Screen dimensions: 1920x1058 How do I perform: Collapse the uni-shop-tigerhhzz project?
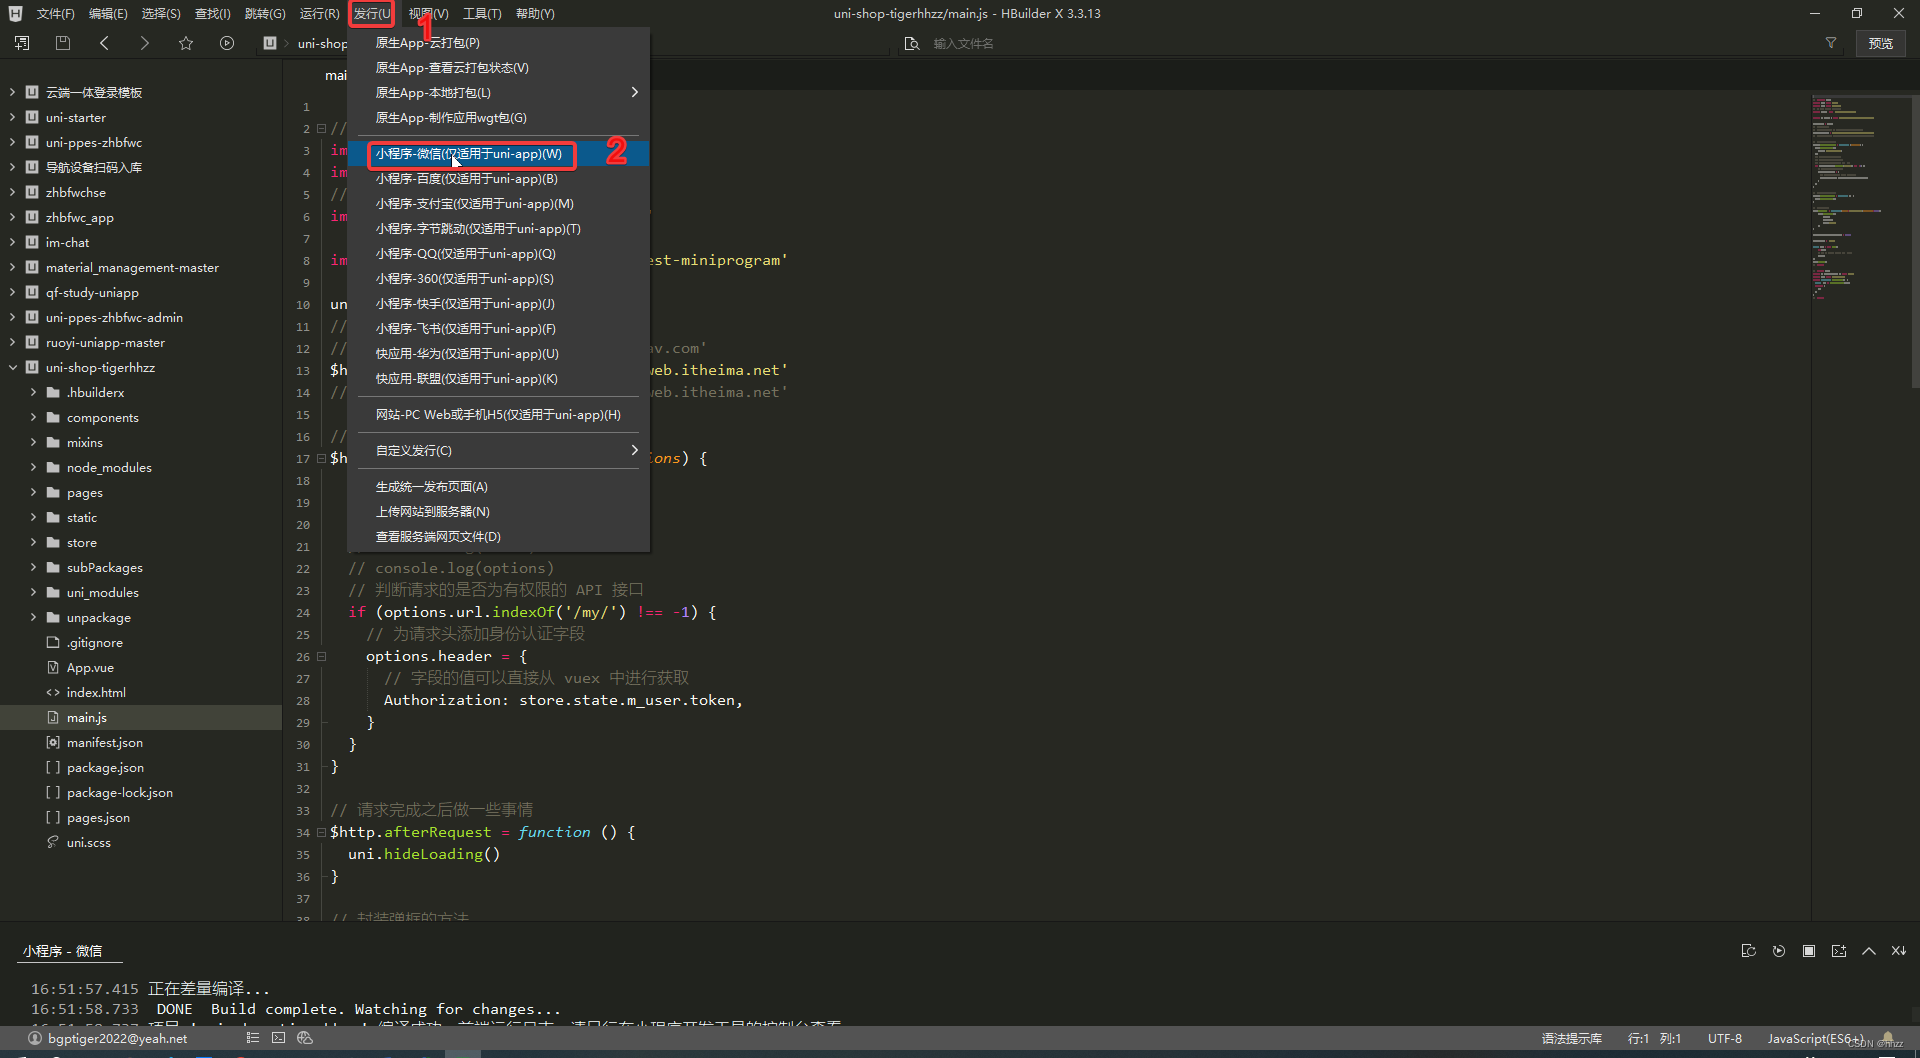click(x=12, y=367)
